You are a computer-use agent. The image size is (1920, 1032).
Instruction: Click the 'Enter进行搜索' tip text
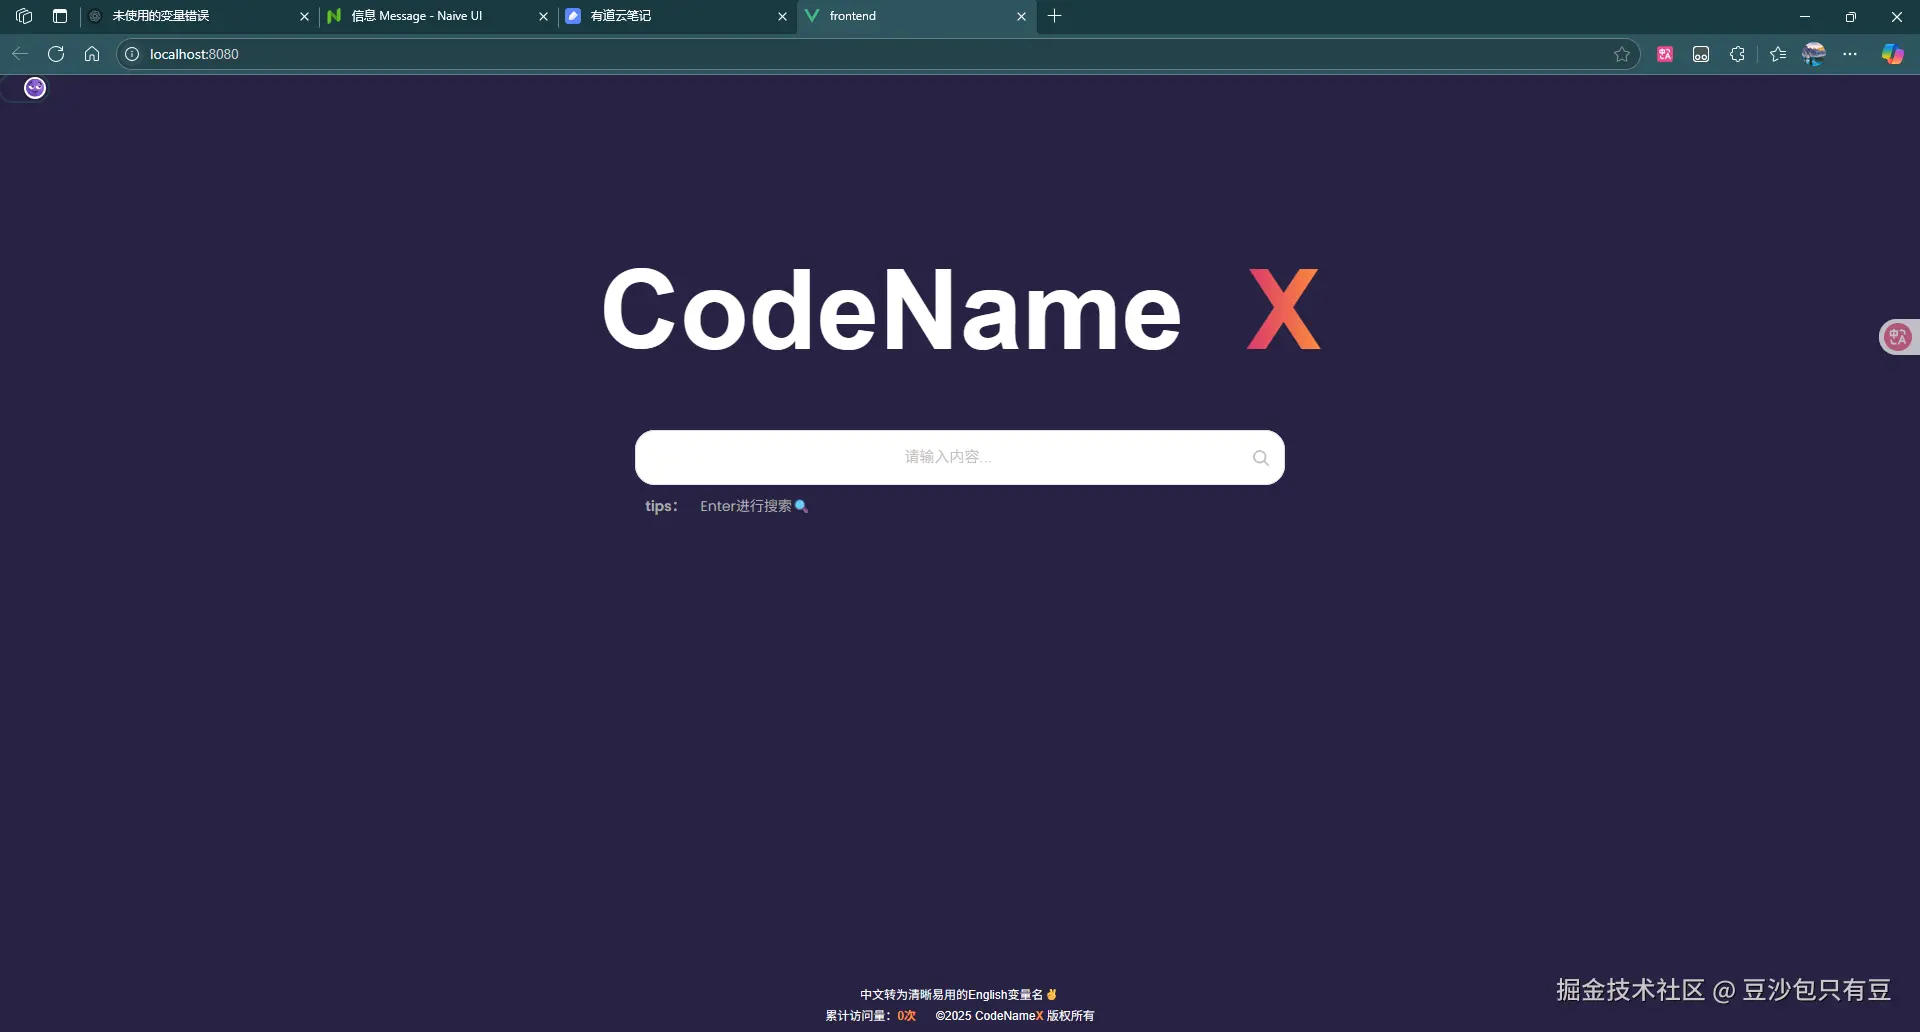746,506
